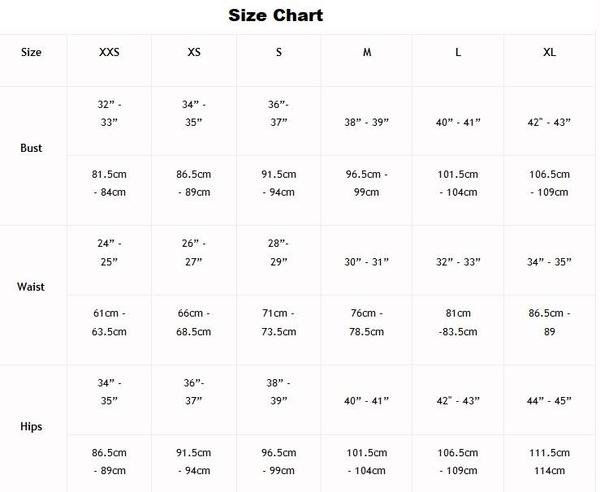This screenshot has width=600, height=492.
Task: Click the M size header
Action: pos(367,52)
